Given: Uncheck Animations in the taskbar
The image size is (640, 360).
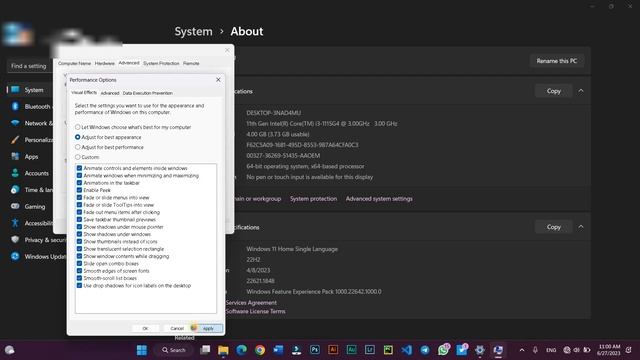Looking at the screenshot, I should pos(79,182).
